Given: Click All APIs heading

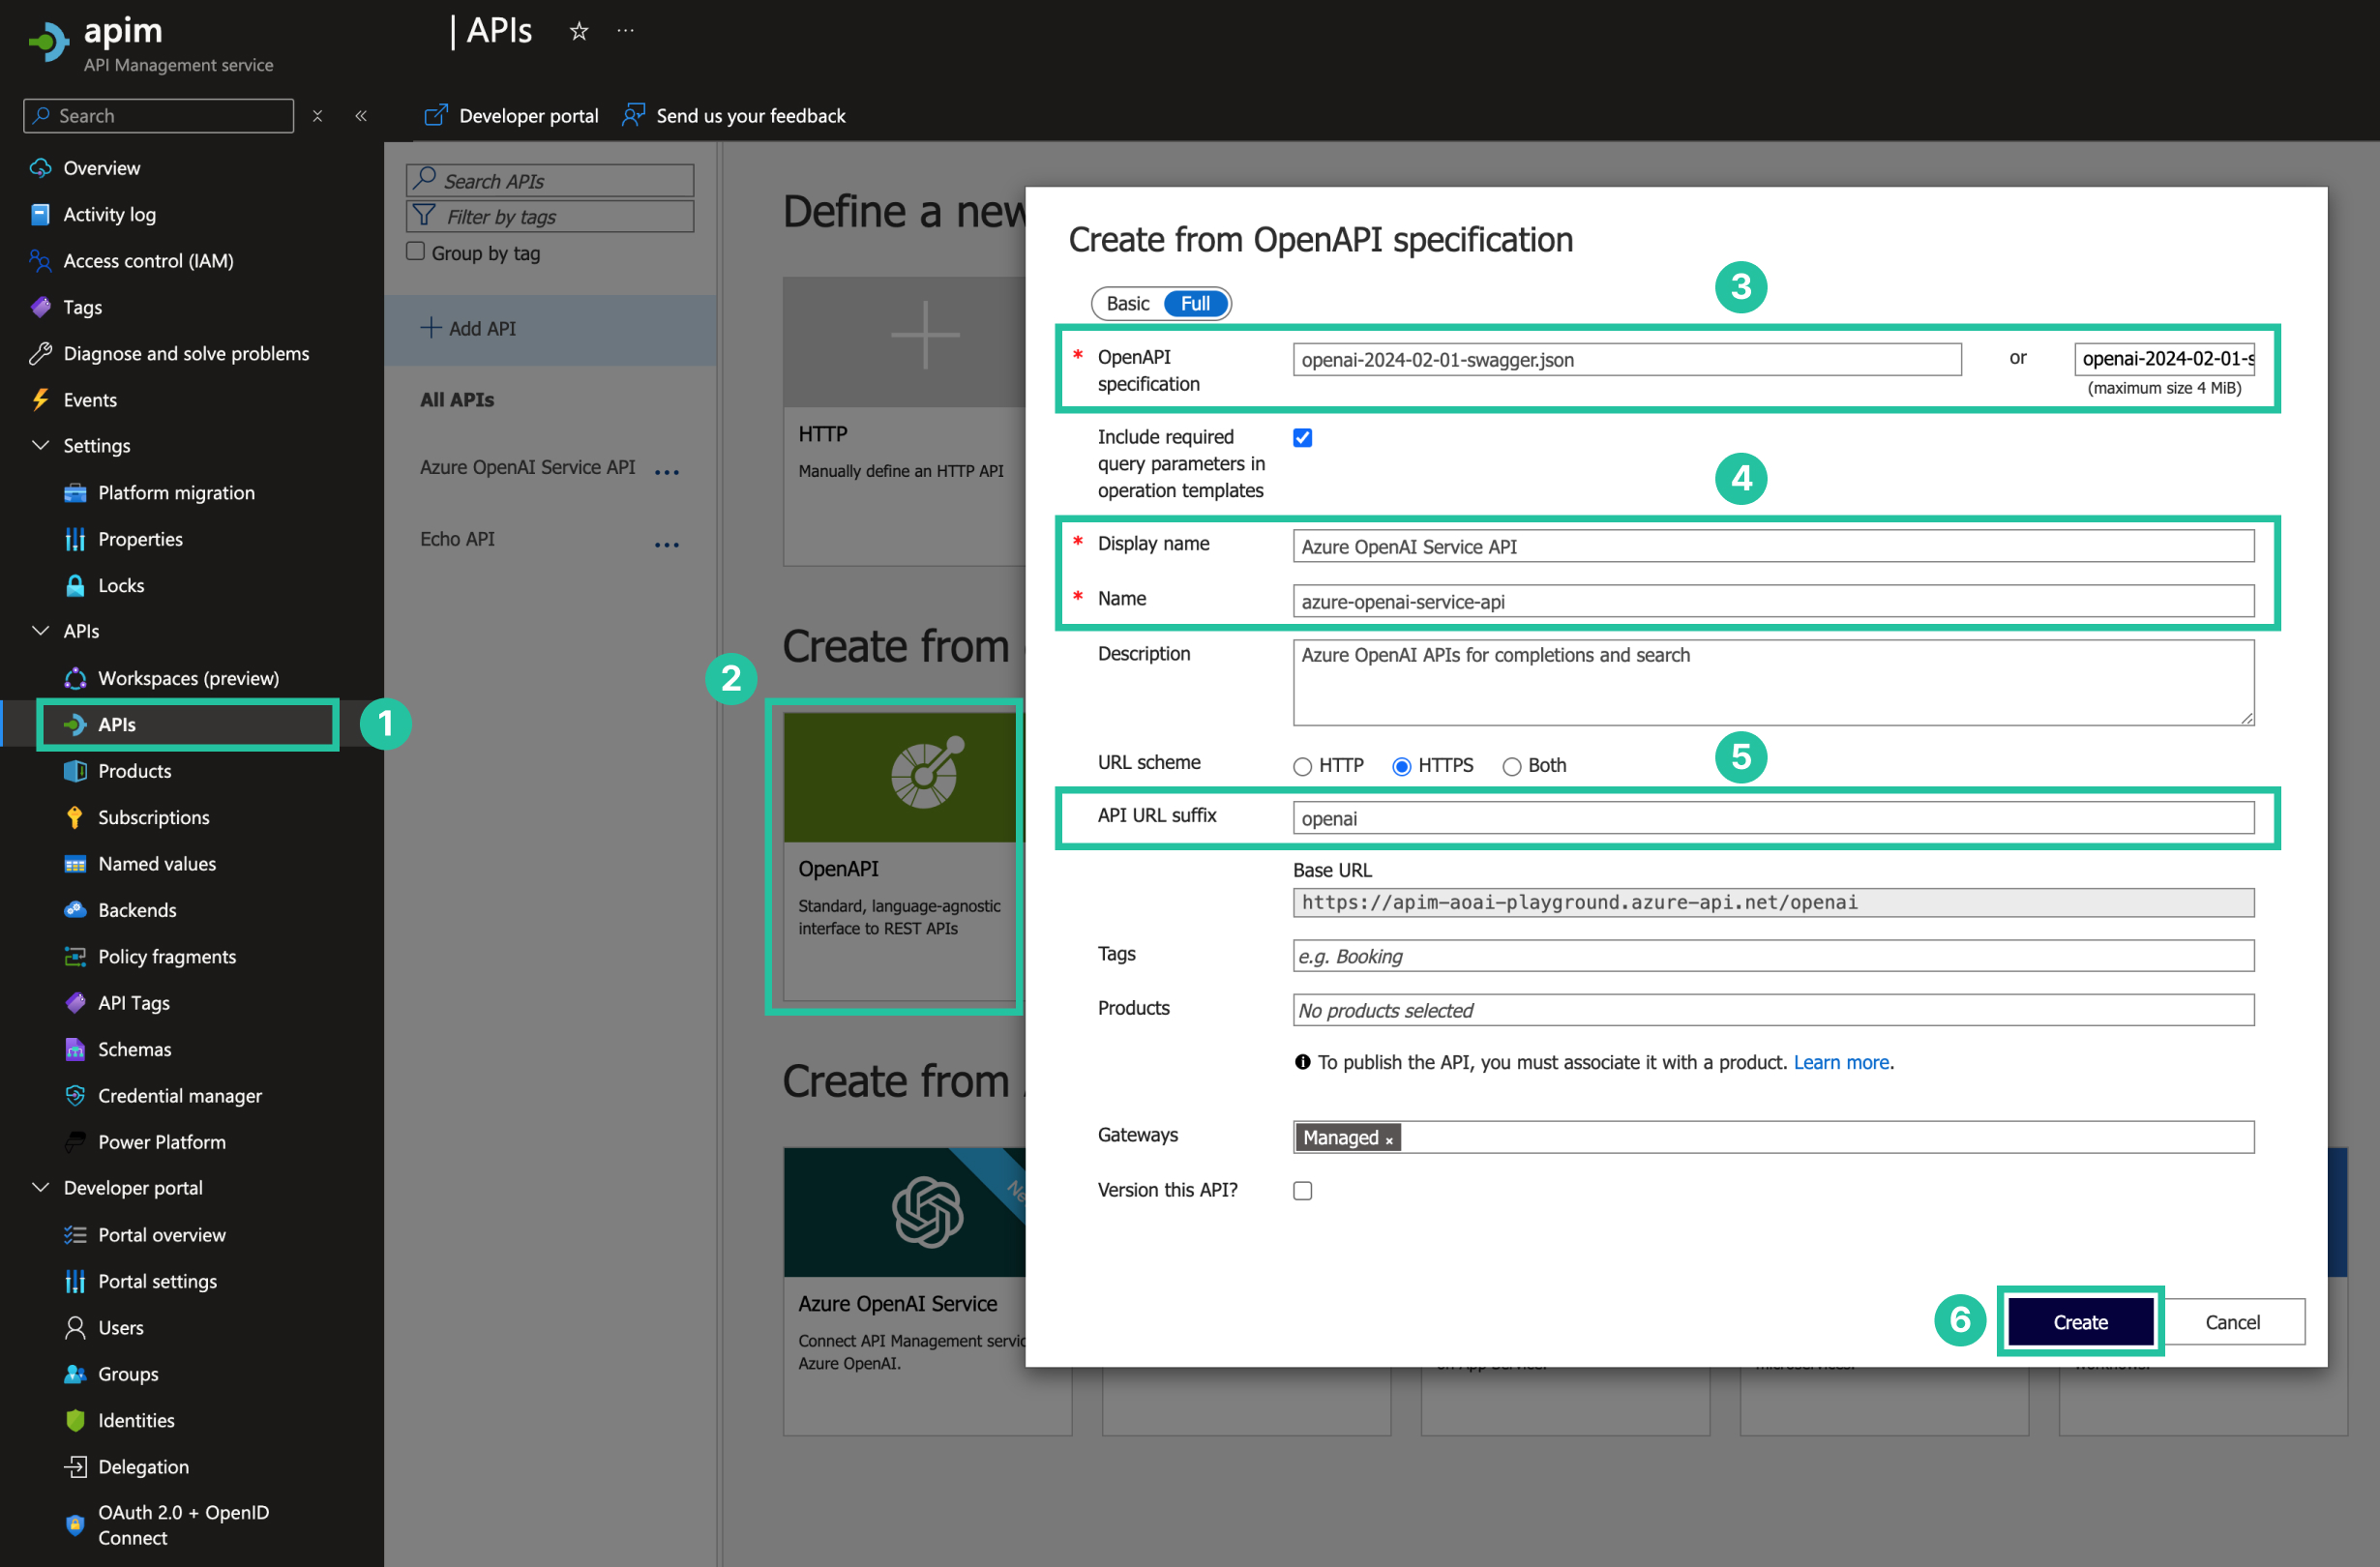Looking at the screenshot, I should [457, 400].
